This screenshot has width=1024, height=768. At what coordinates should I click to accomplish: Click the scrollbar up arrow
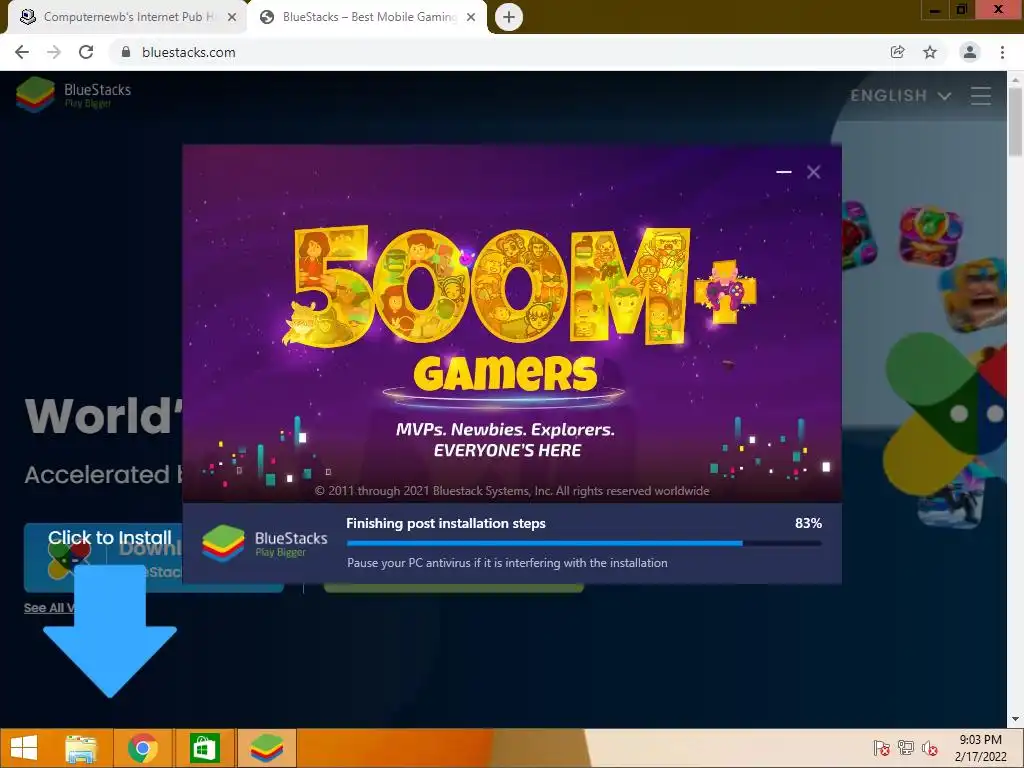[1015, 79]
